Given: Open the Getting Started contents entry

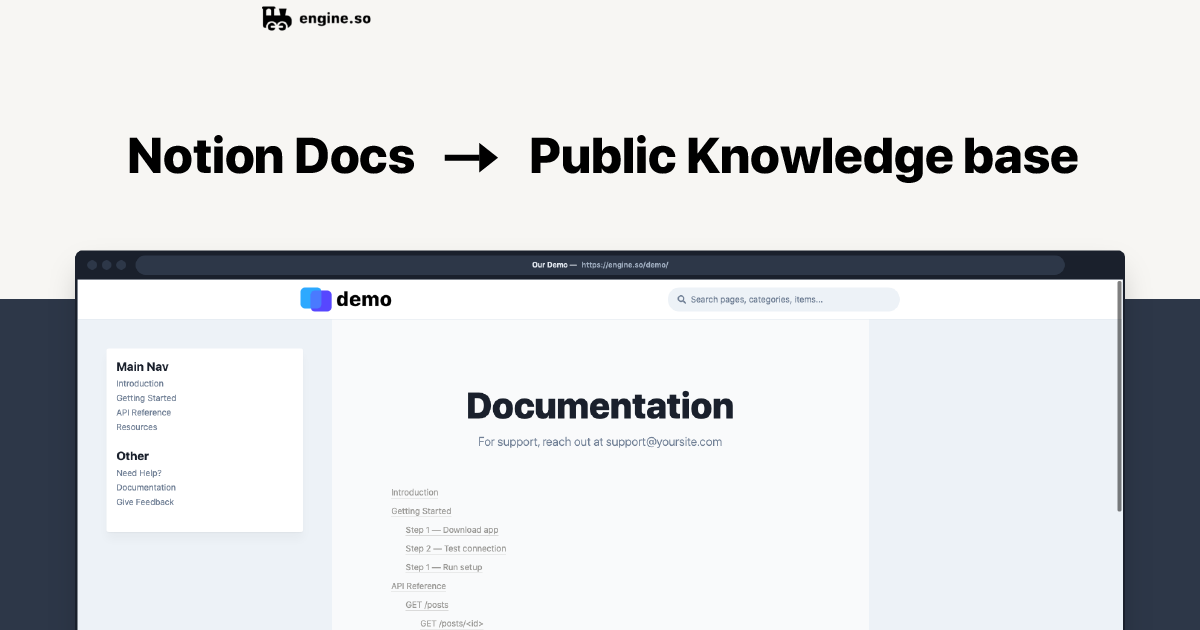Looking at the screenshot, I should 420,511.
